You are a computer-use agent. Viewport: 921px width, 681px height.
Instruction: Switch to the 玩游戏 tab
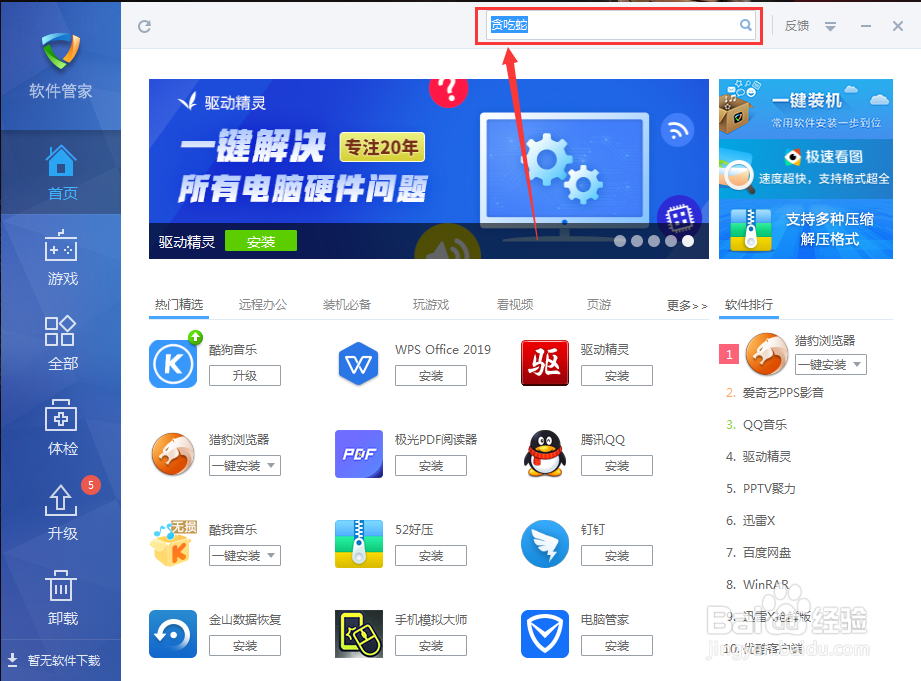click(x=431, y=304)
